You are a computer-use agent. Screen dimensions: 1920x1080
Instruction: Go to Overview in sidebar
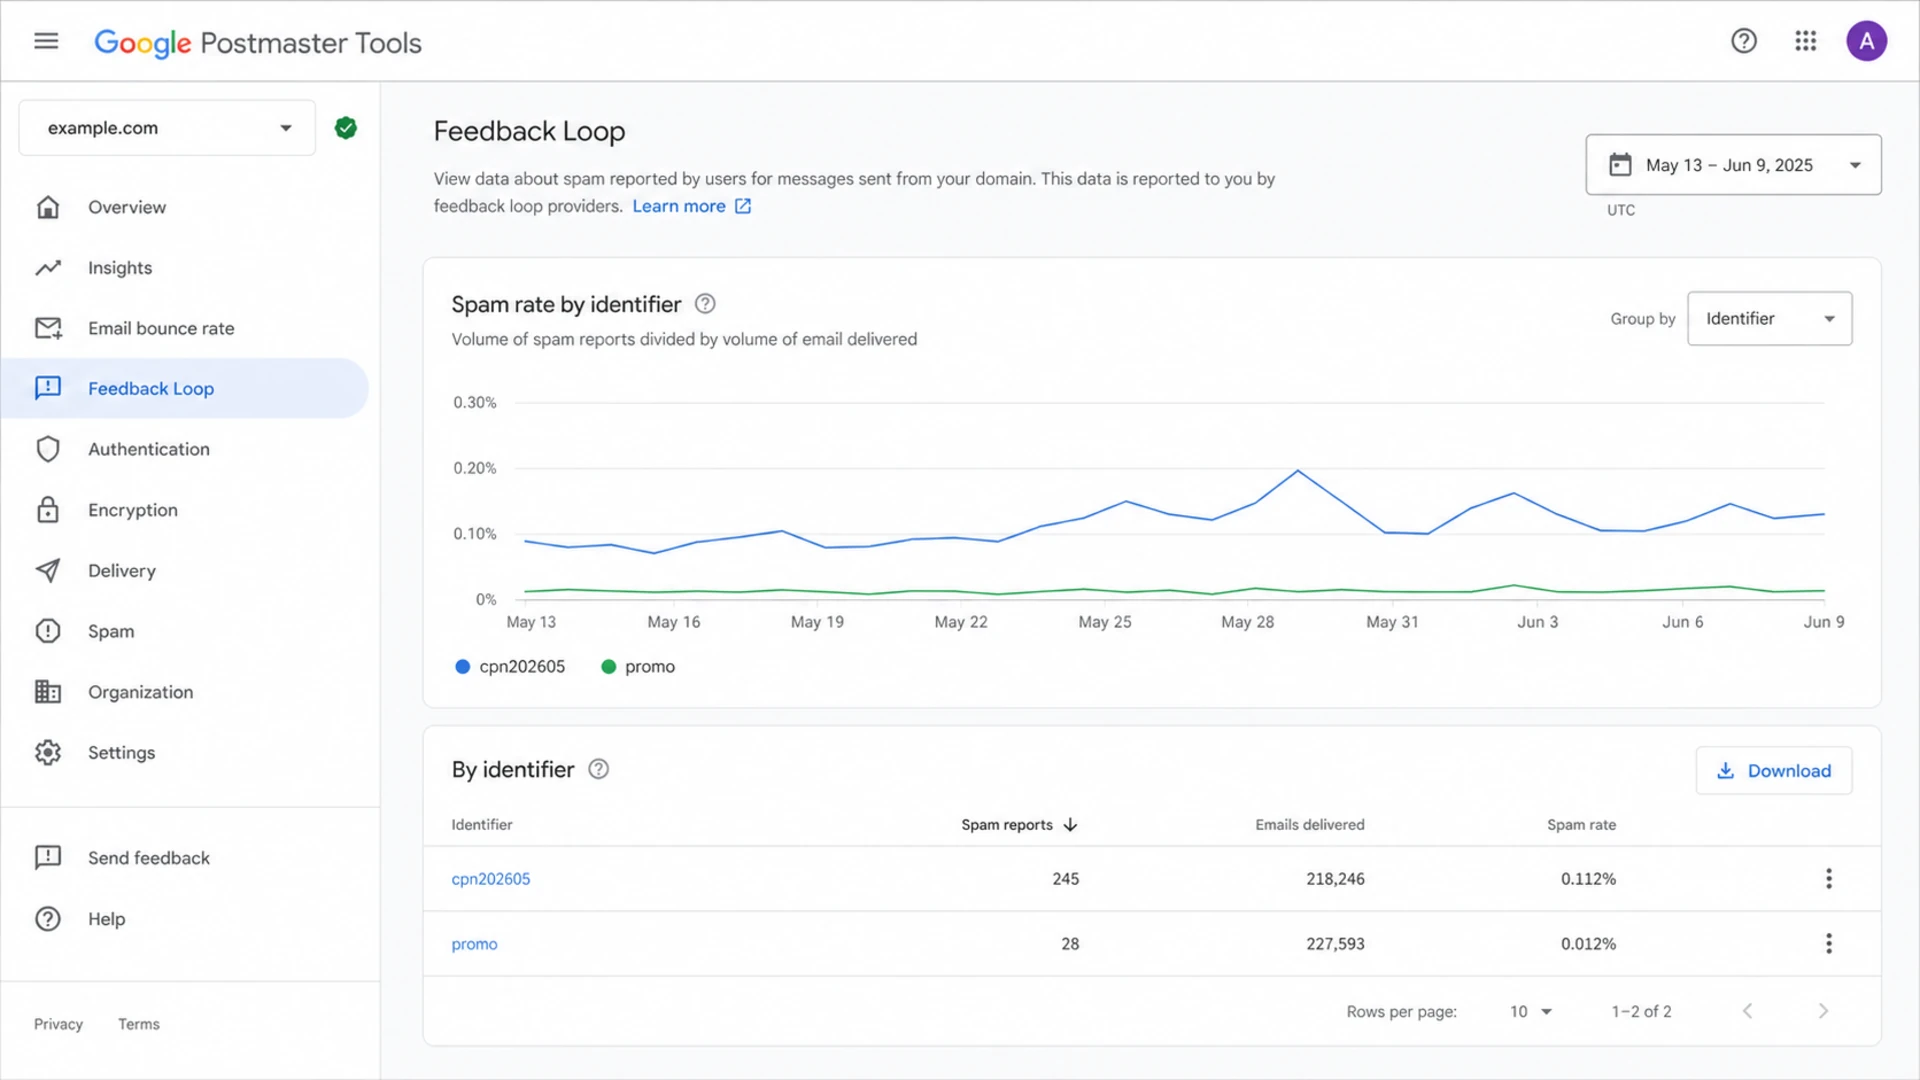(x=185, y=207)
